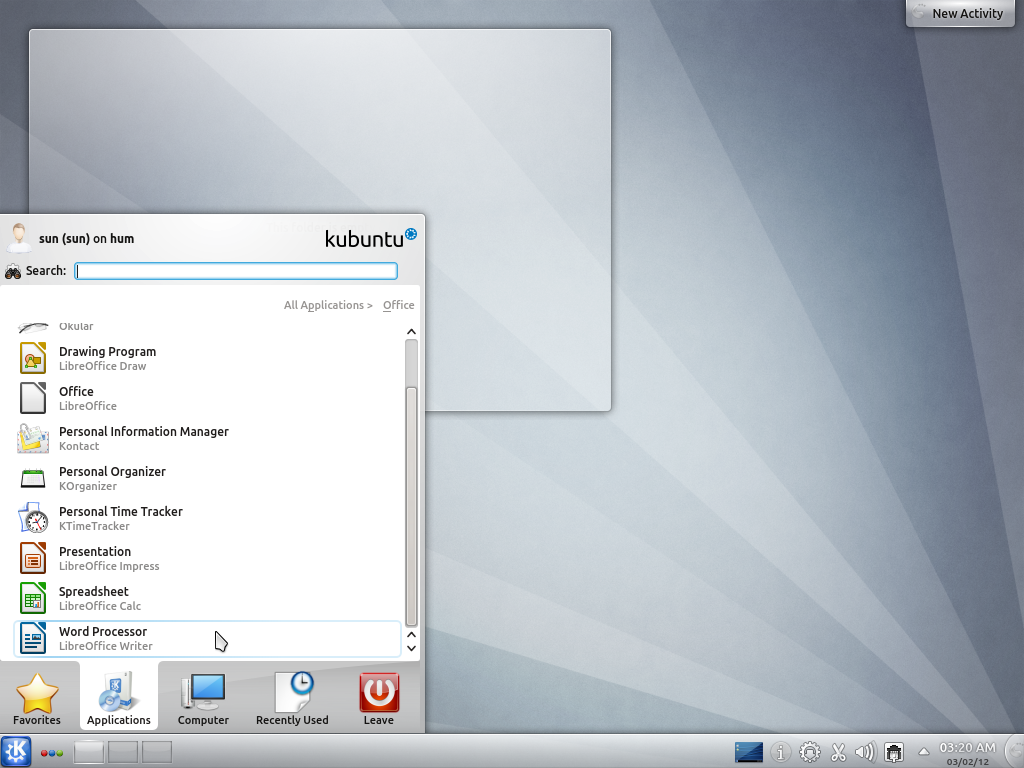The height and width of the screenshot is (768, 1024).
Task: Click the gear tray icon
Action: 810,752
